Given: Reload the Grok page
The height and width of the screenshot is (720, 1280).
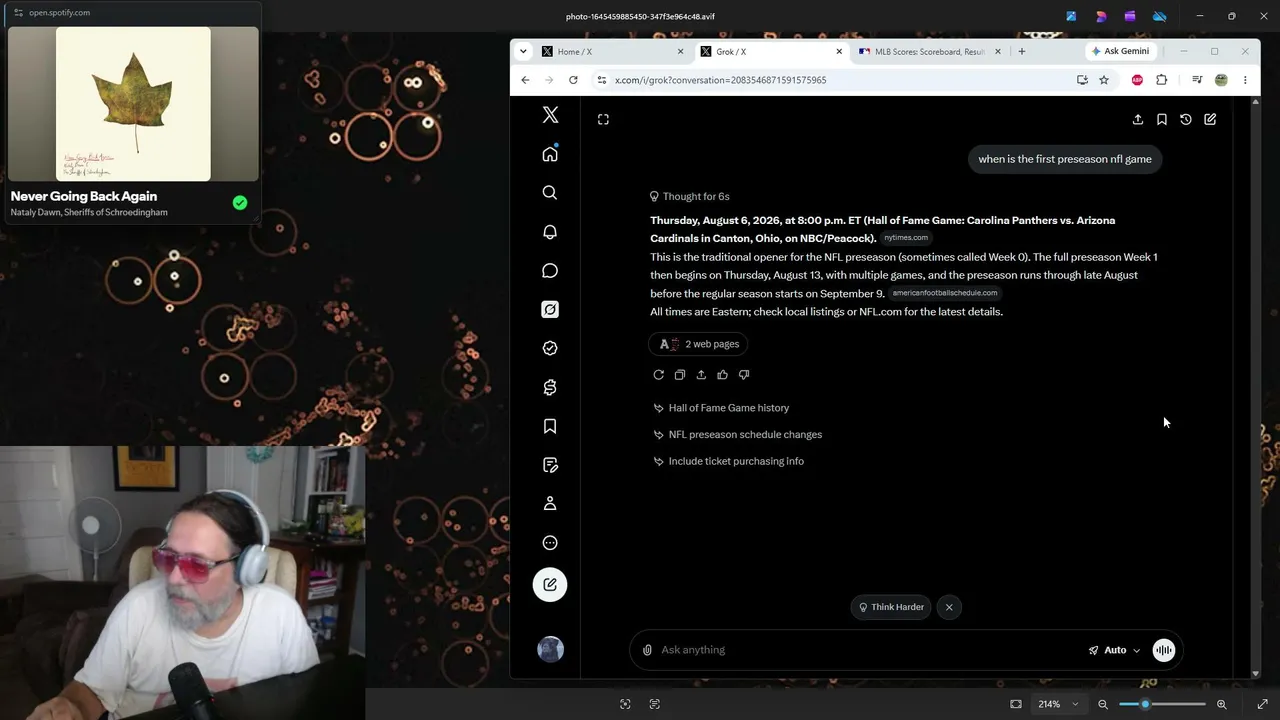Looking at the screenshot, I should pyautogui.click(x=573, y=80).
